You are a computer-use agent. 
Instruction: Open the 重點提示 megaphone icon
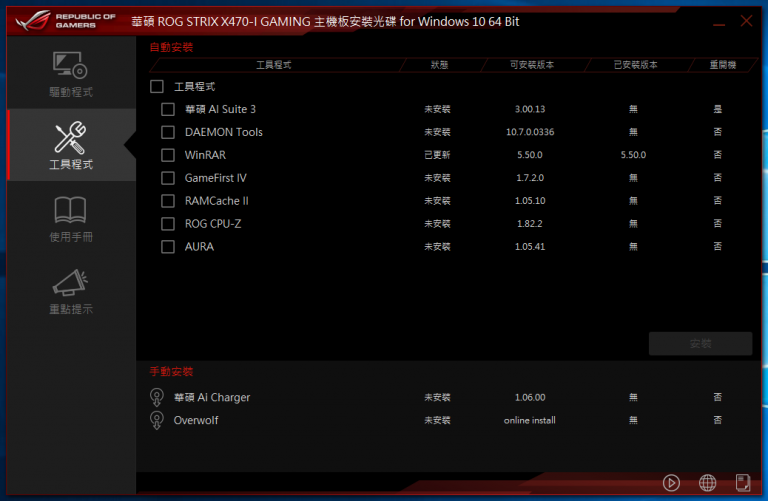coord(71,282)
